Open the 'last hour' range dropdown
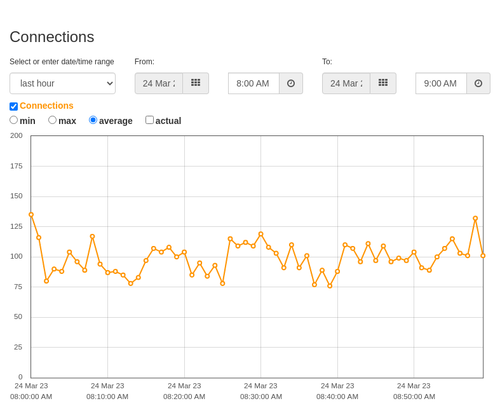This screenshot has width=500, height=403. coord(63,83)
